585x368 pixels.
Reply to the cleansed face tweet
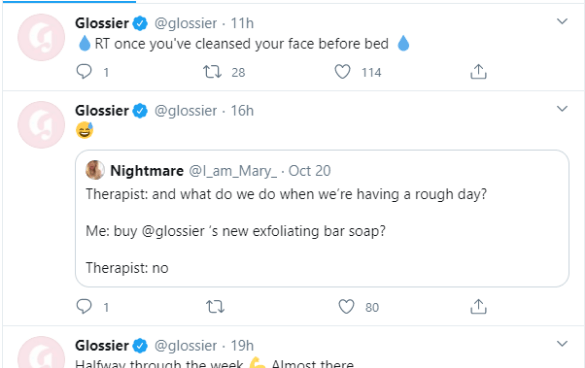pyautogui.click(x=84, y=71)
